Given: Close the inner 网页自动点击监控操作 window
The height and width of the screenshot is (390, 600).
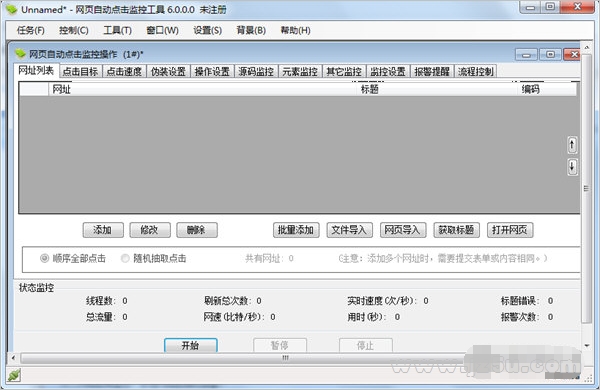Looking at the screenshot, I should 572,55.
